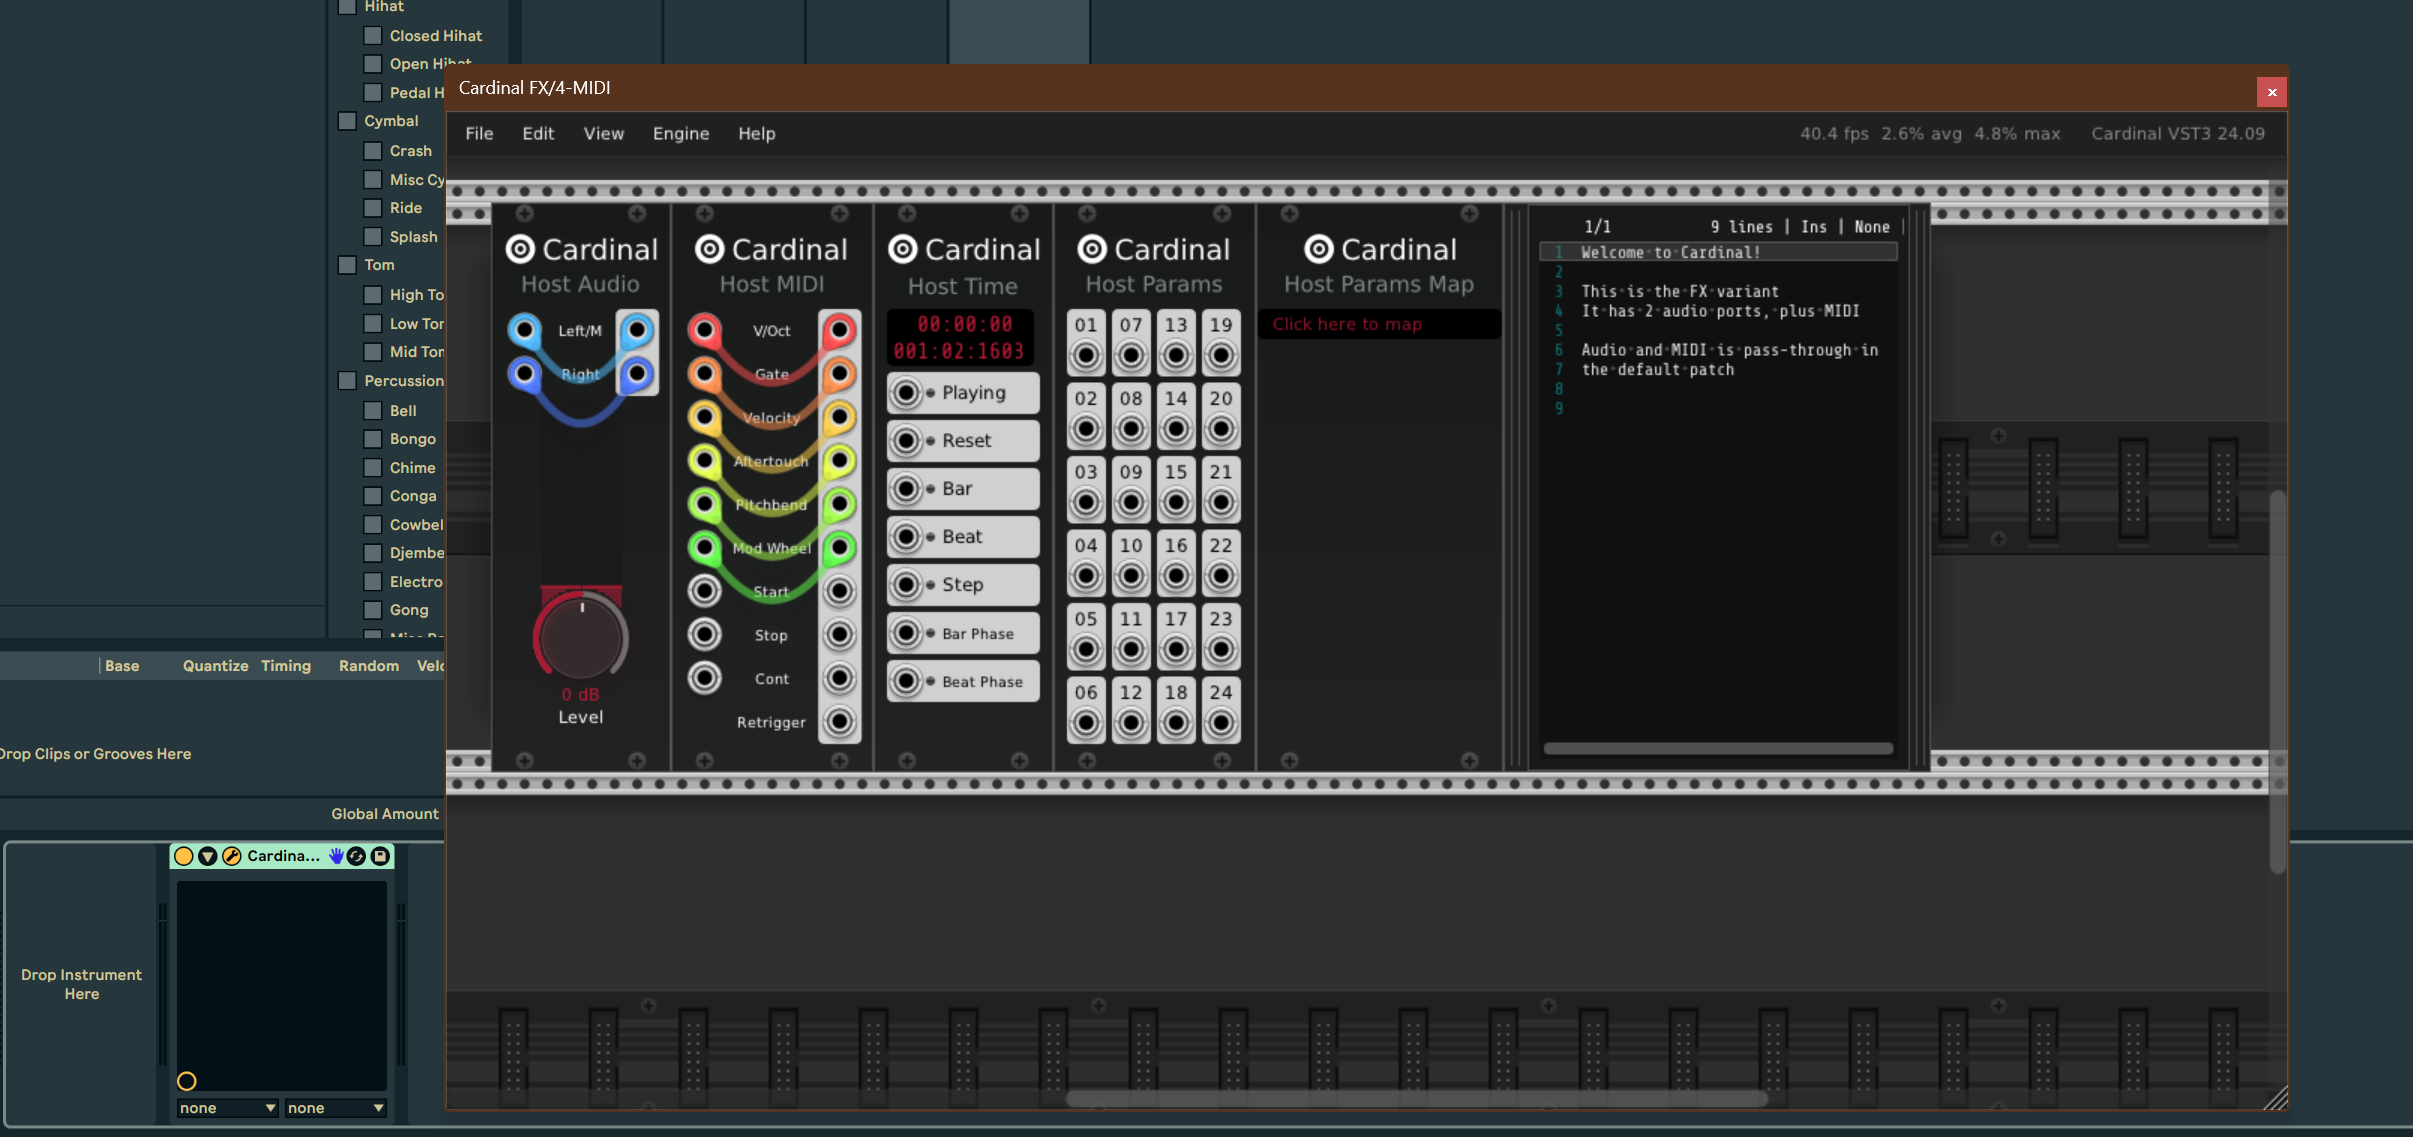Click the save preset disk icon
Viewport: 2413px width, 1137px height.
380,856
